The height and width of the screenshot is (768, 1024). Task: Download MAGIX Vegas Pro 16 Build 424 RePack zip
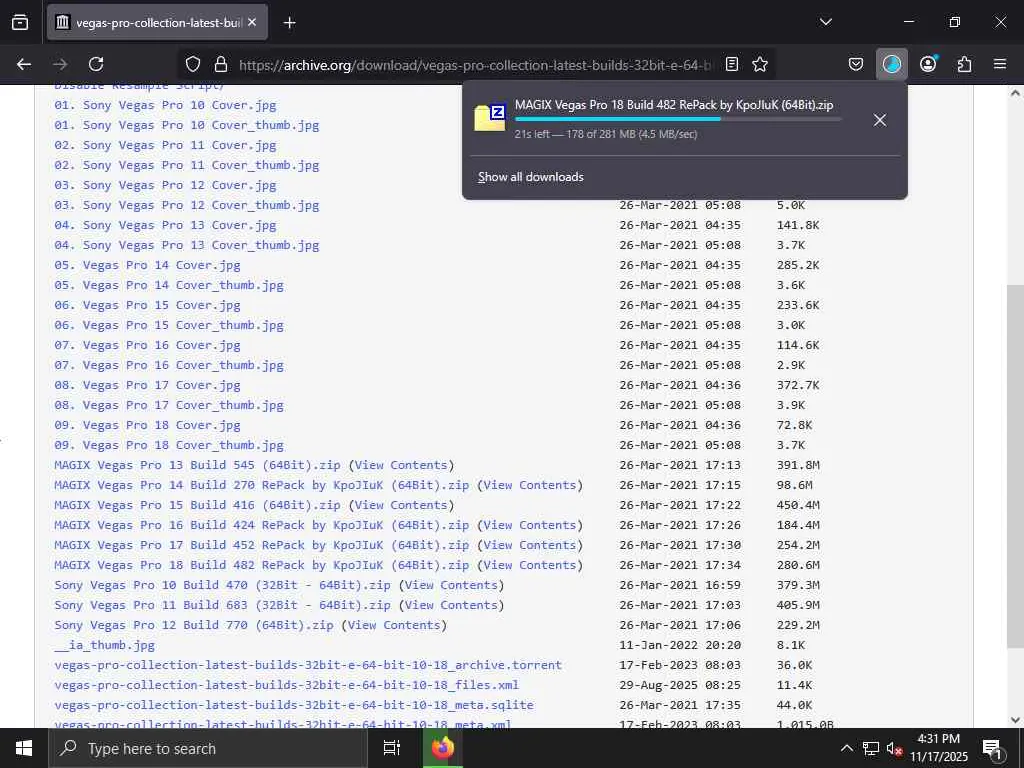[x=261, y=525]
